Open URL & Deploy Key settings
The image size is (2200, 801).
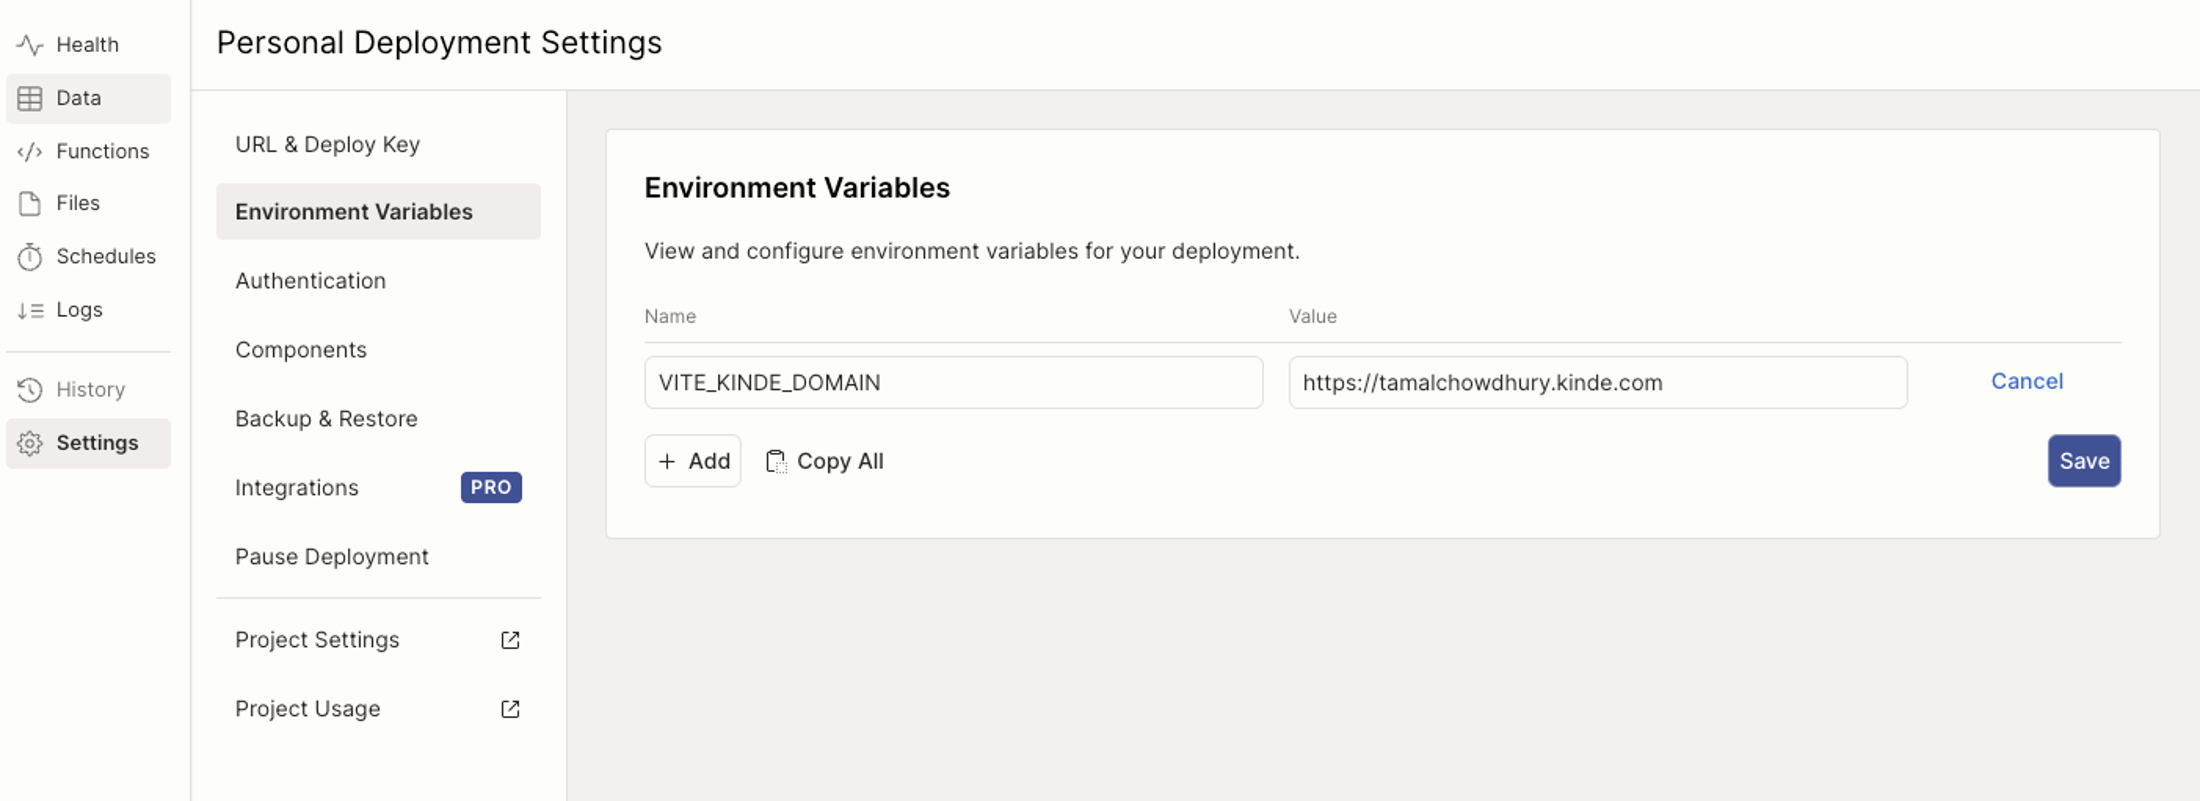tap(378, 144)
